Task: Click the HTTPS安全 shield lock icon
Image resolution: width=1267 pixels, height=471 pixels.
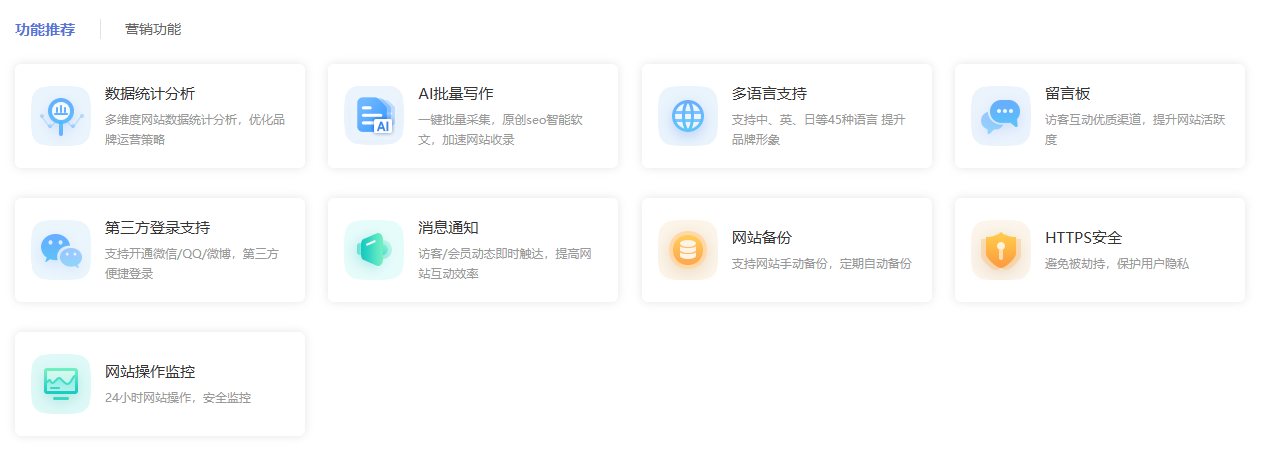Action: point(1001,249)
